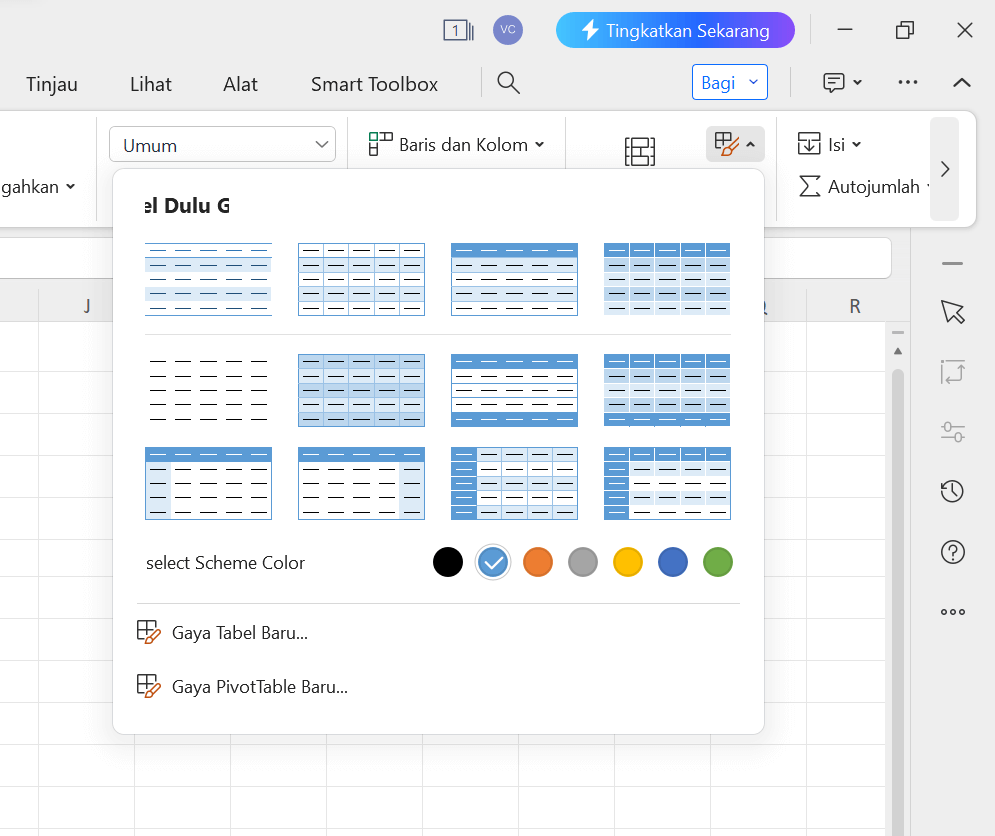Select the blue scheme color circle
This screenshot has width=995, height=836.
672,562
